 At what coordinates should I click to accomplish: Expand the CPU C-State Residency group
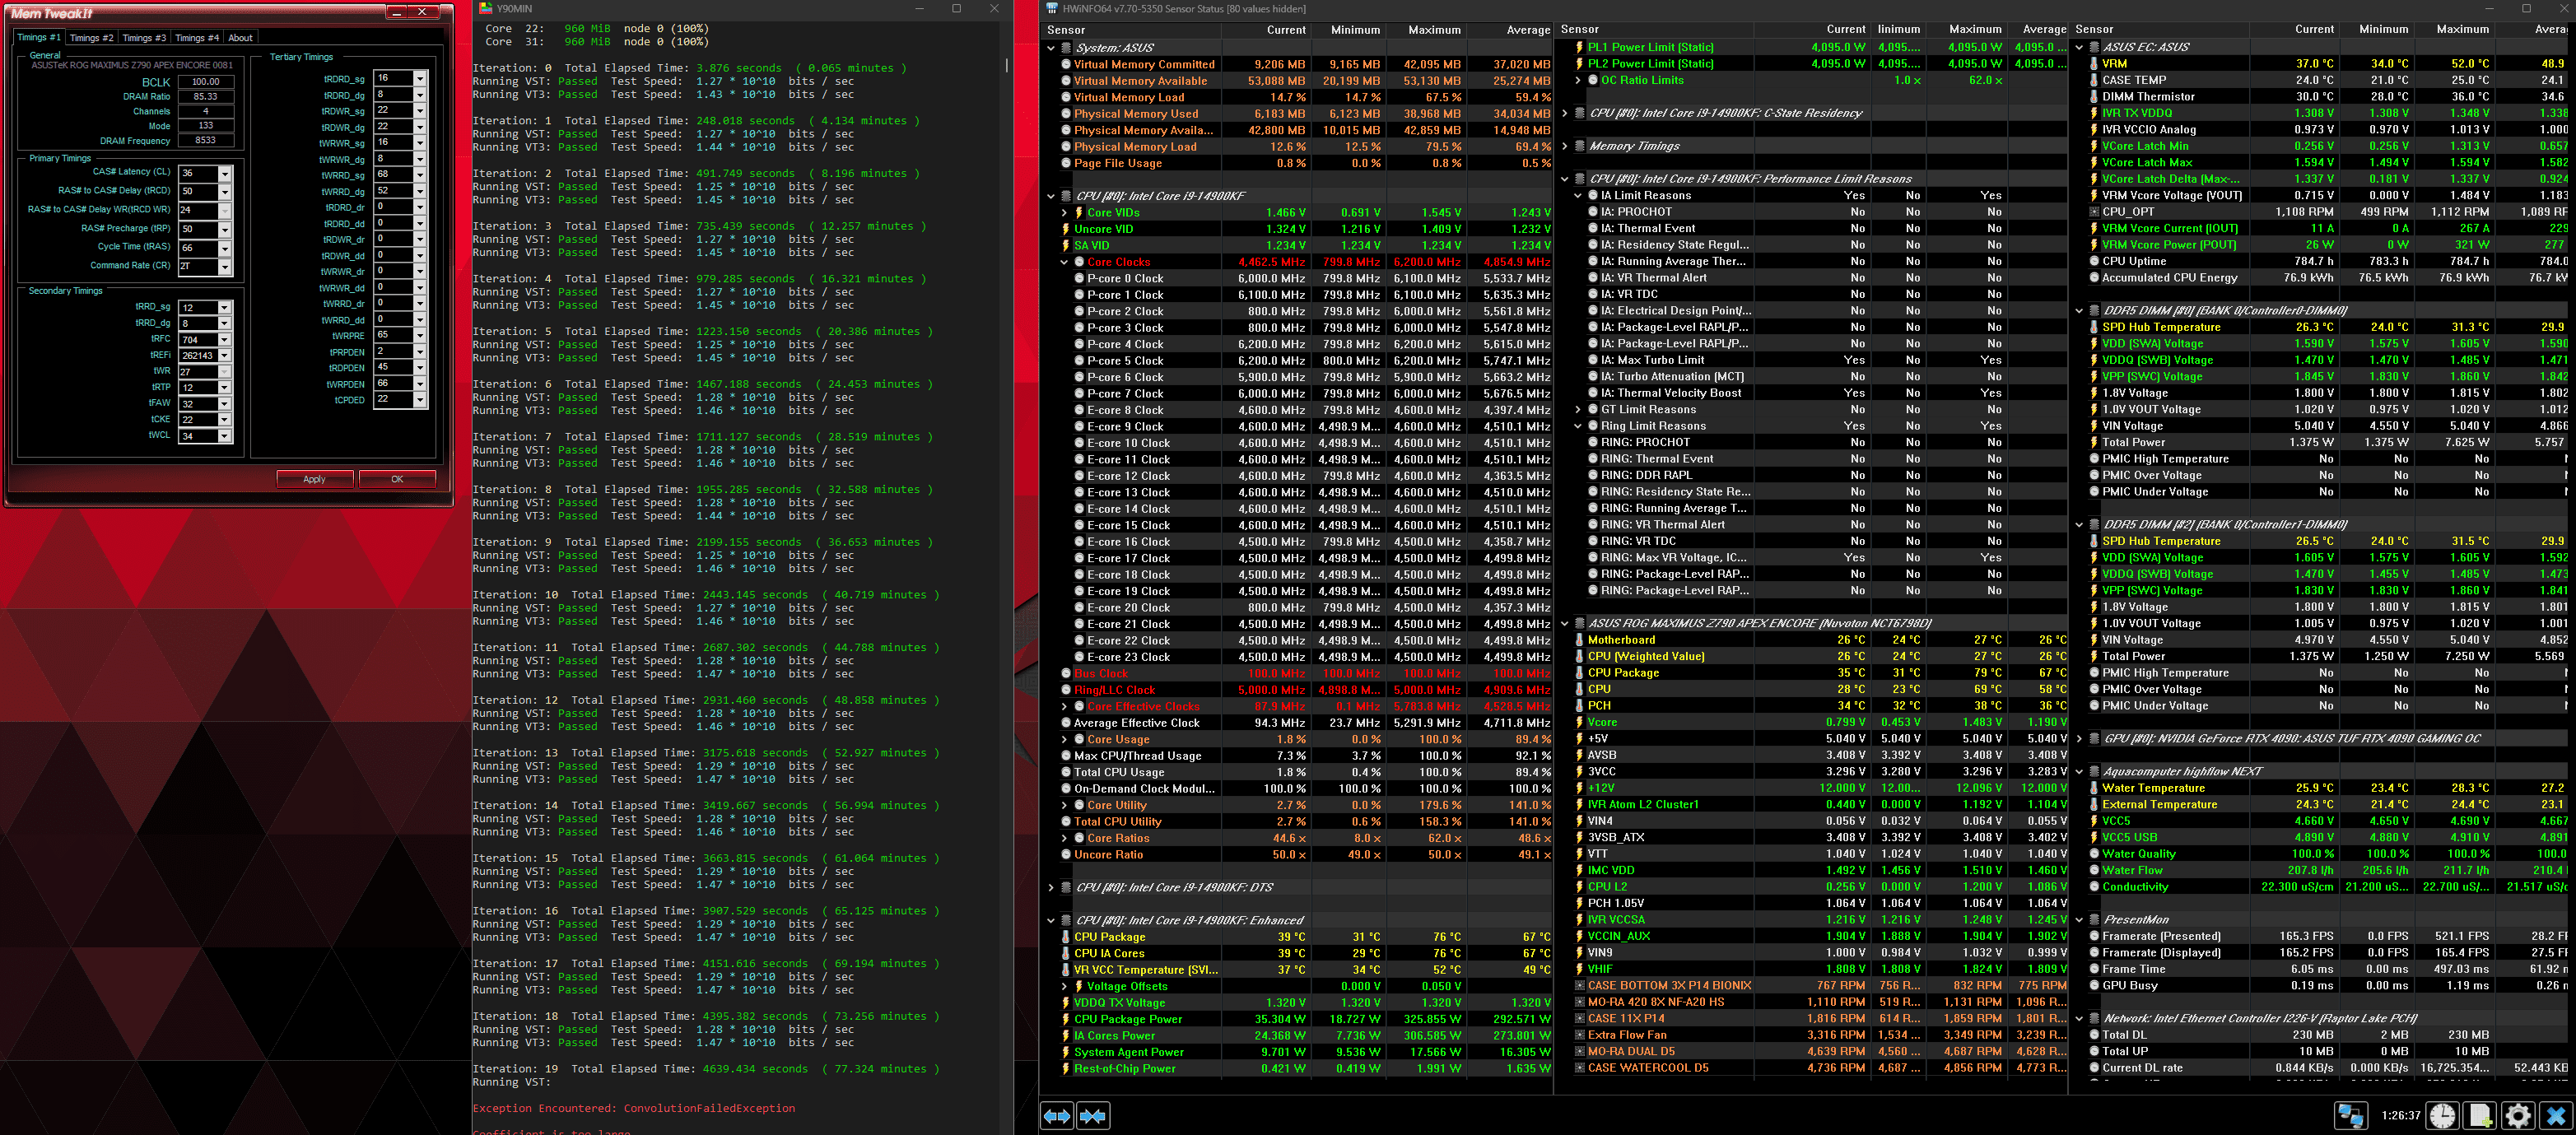(x=1565, y=113)
